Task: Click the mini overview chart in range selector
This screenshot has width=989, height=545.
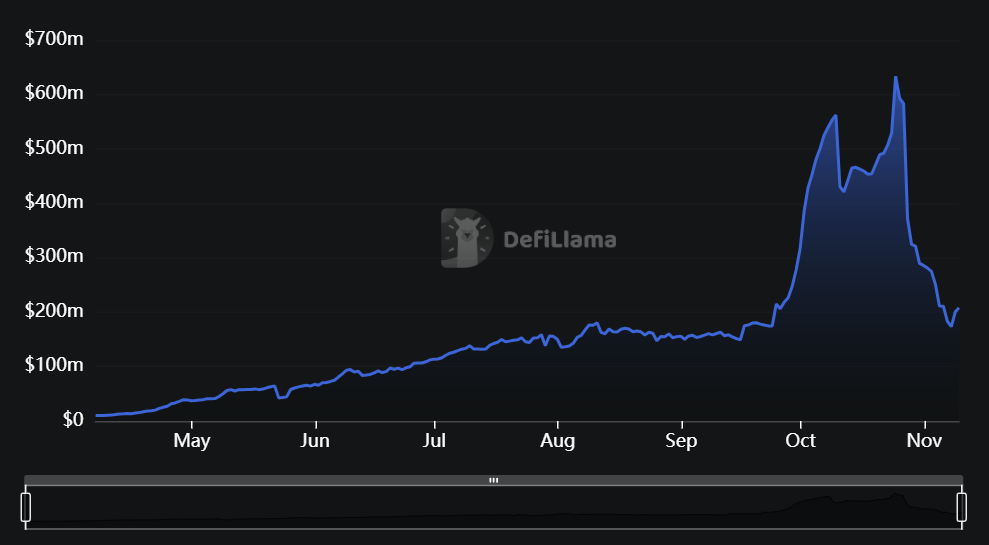Action: [x=493, y=507]
